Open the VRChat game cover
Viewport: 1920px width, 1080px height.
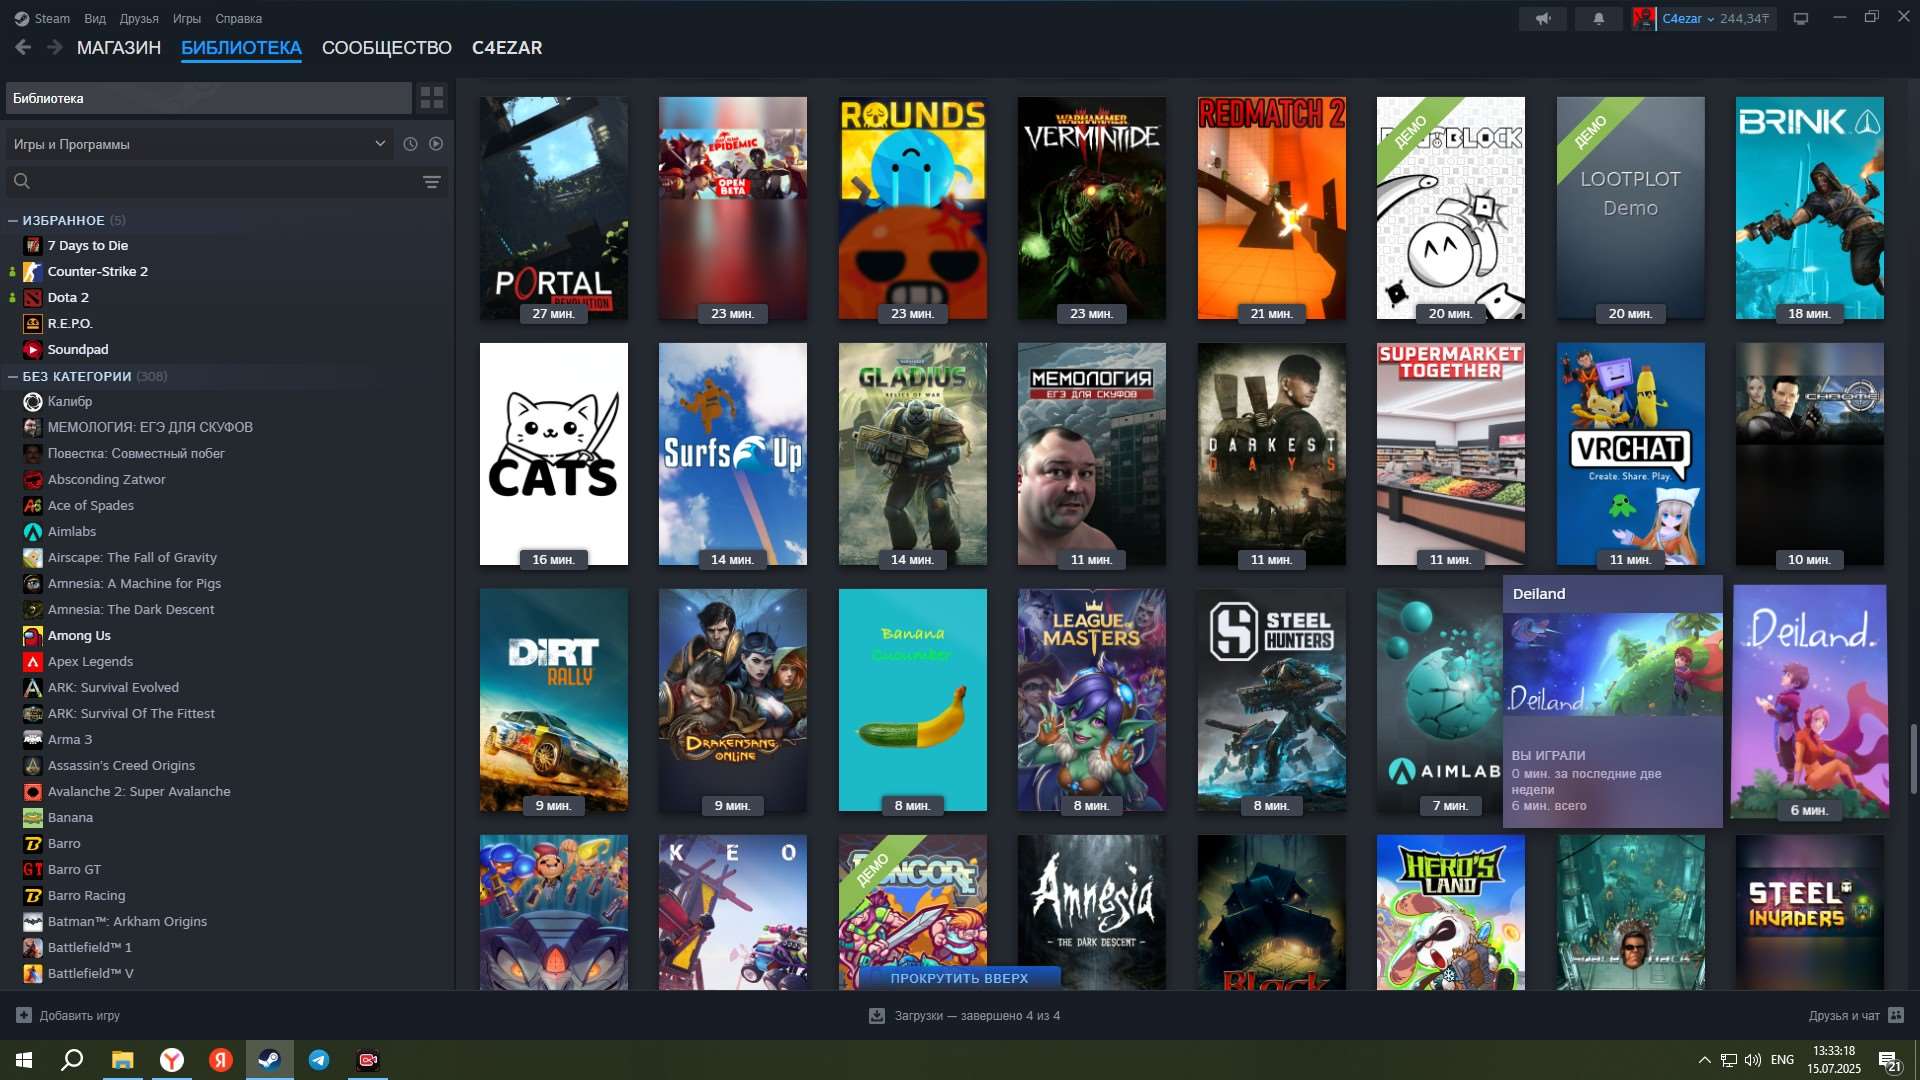click(x=1630, y=454)
